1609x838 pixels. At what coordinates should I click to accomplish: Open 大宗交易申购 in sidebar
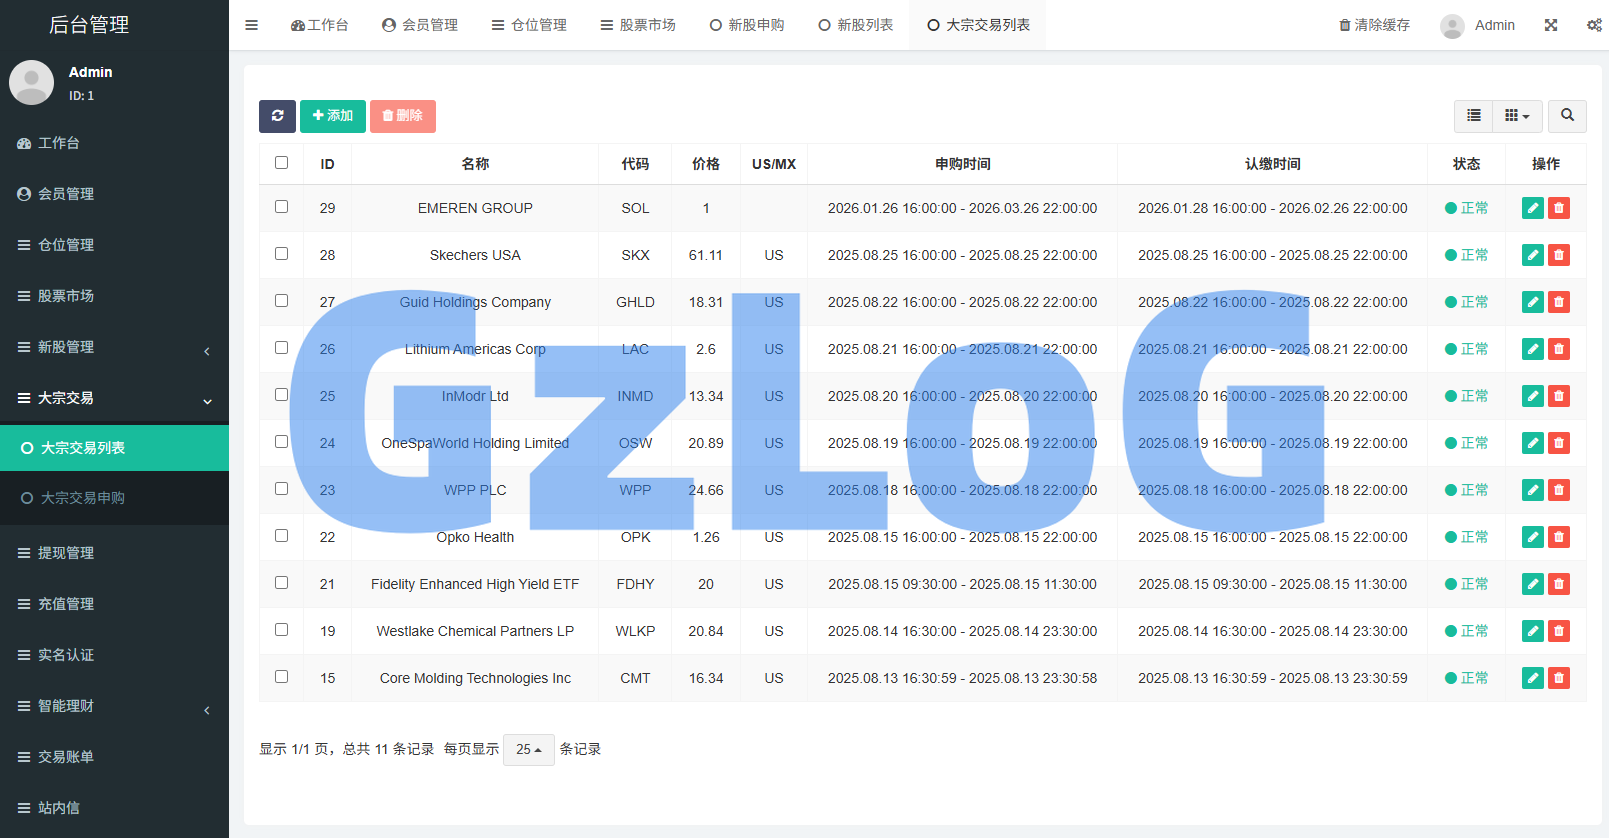coord(82,498)
